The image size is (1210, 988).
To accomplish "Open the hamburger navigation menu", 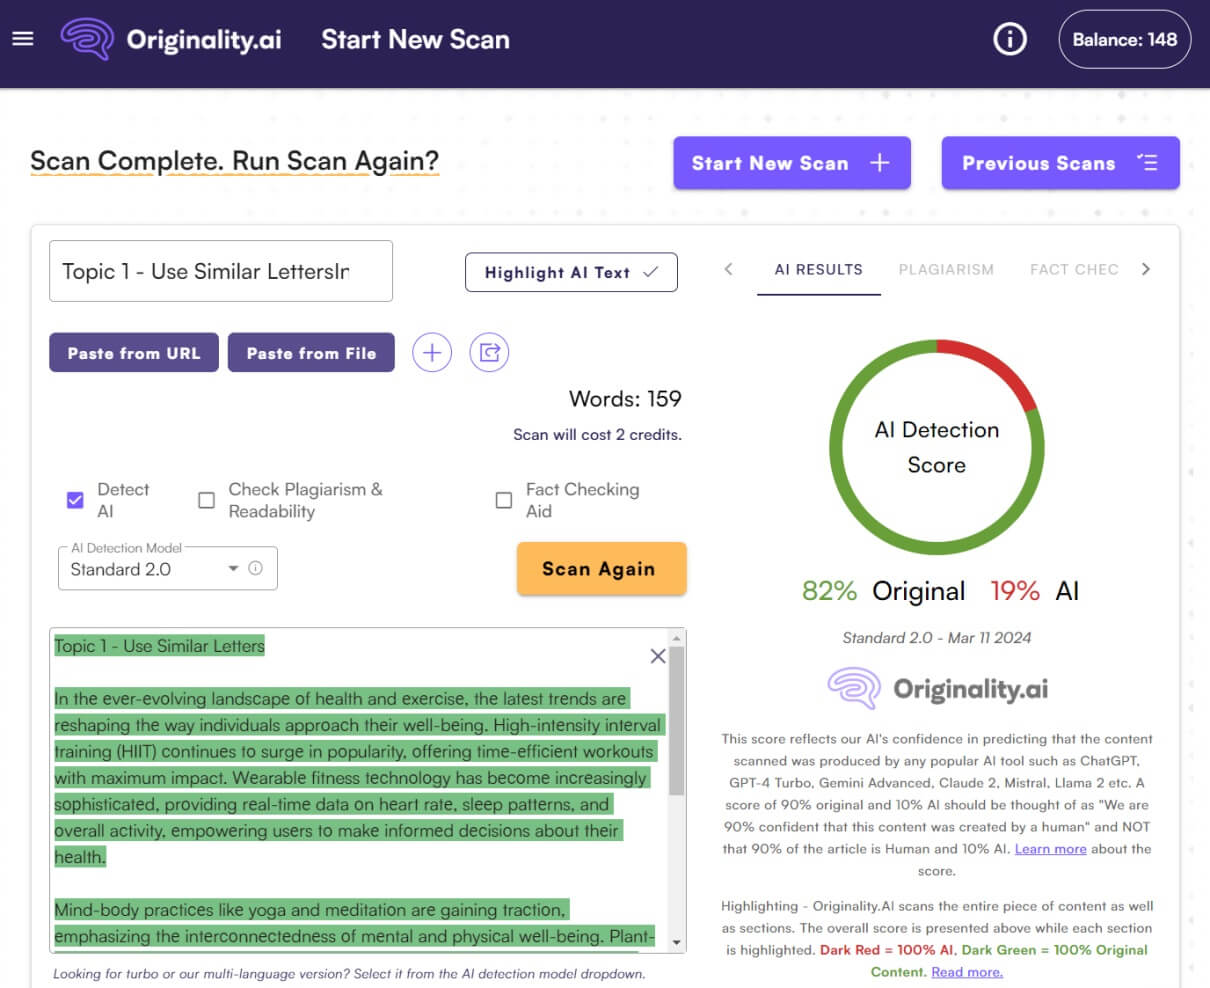I will pyautogui.click(x=22, y=39).
